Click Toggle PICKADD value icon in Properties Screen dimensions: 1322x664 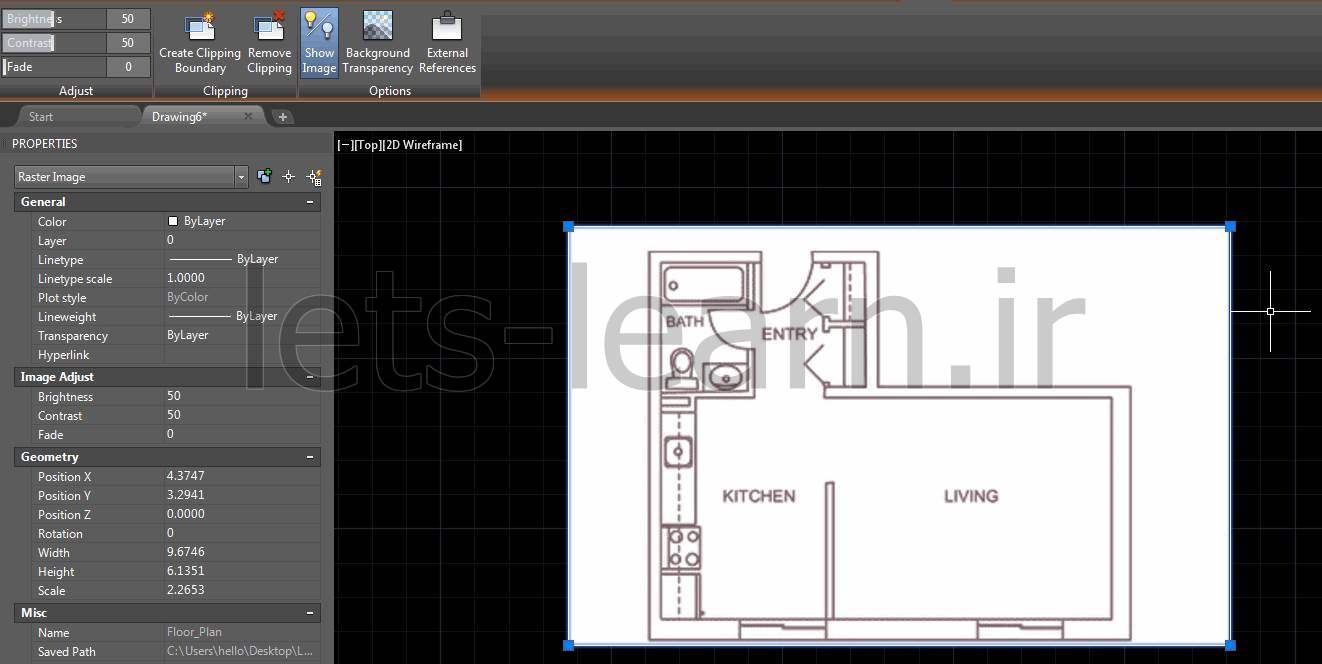click(264, 177)
